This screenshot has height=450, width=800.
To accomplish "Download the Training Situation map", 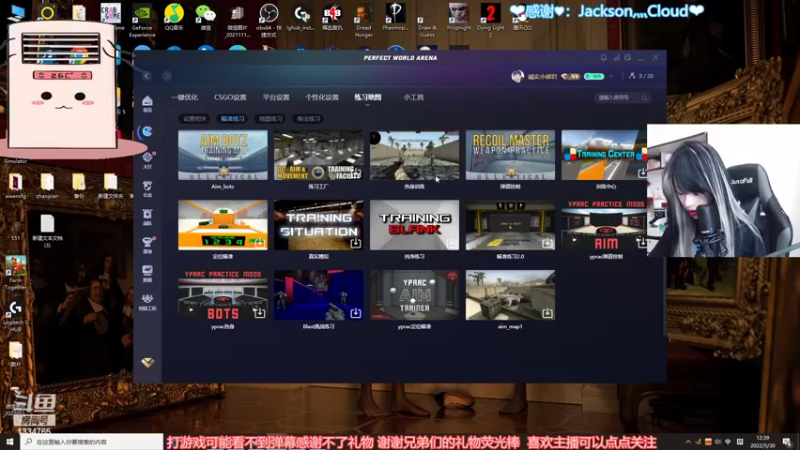I will click(355, 243).
